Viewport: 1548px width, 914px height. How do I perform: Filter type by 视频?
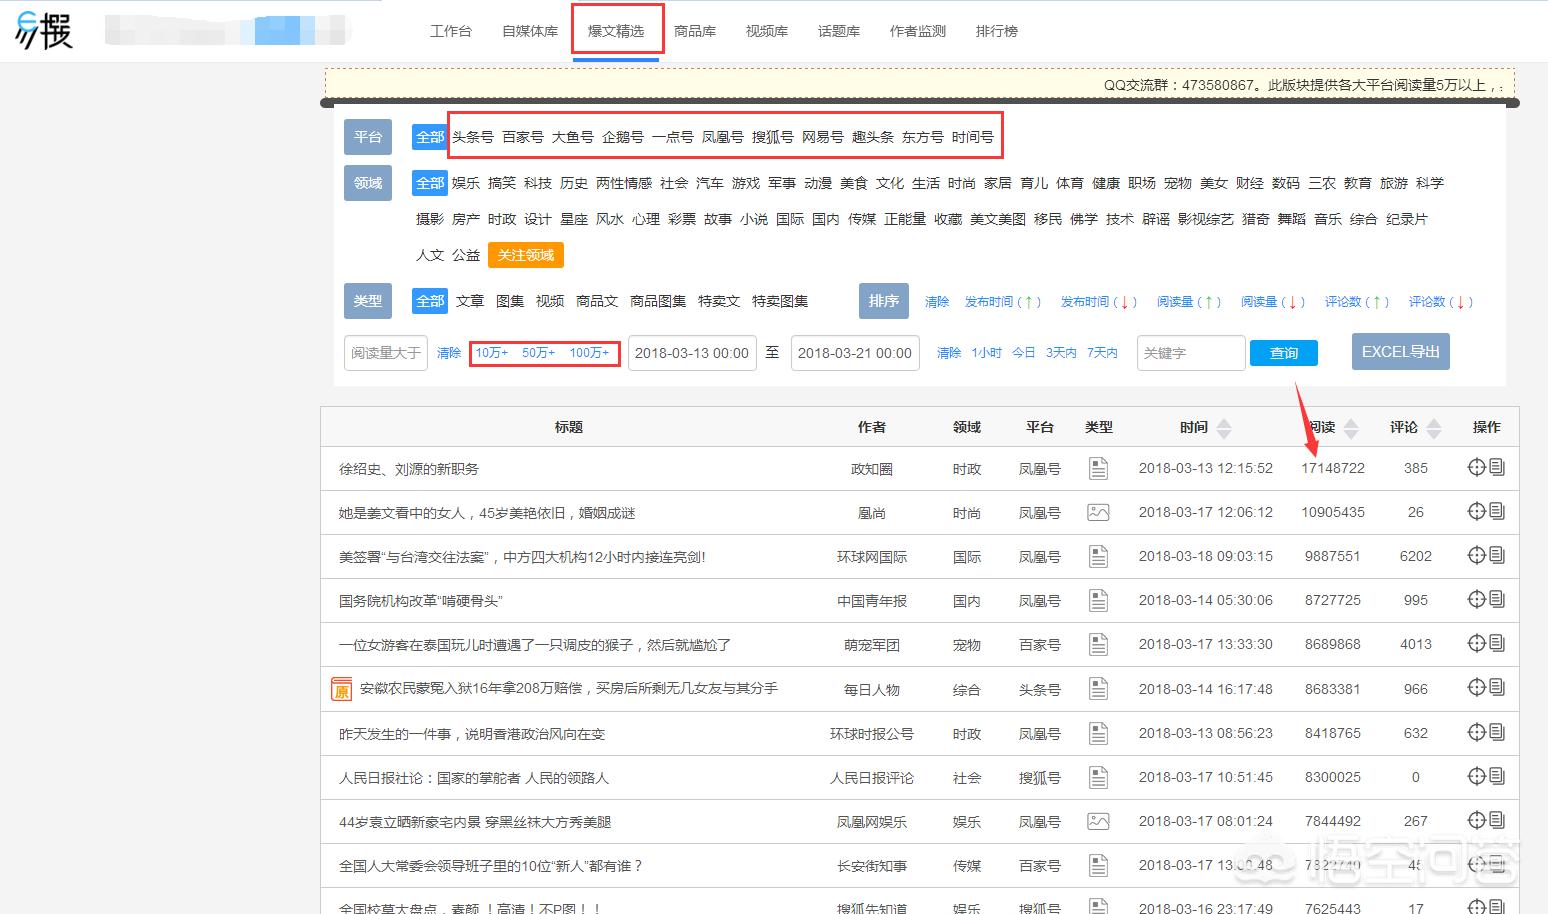click(x=550, y=301)
